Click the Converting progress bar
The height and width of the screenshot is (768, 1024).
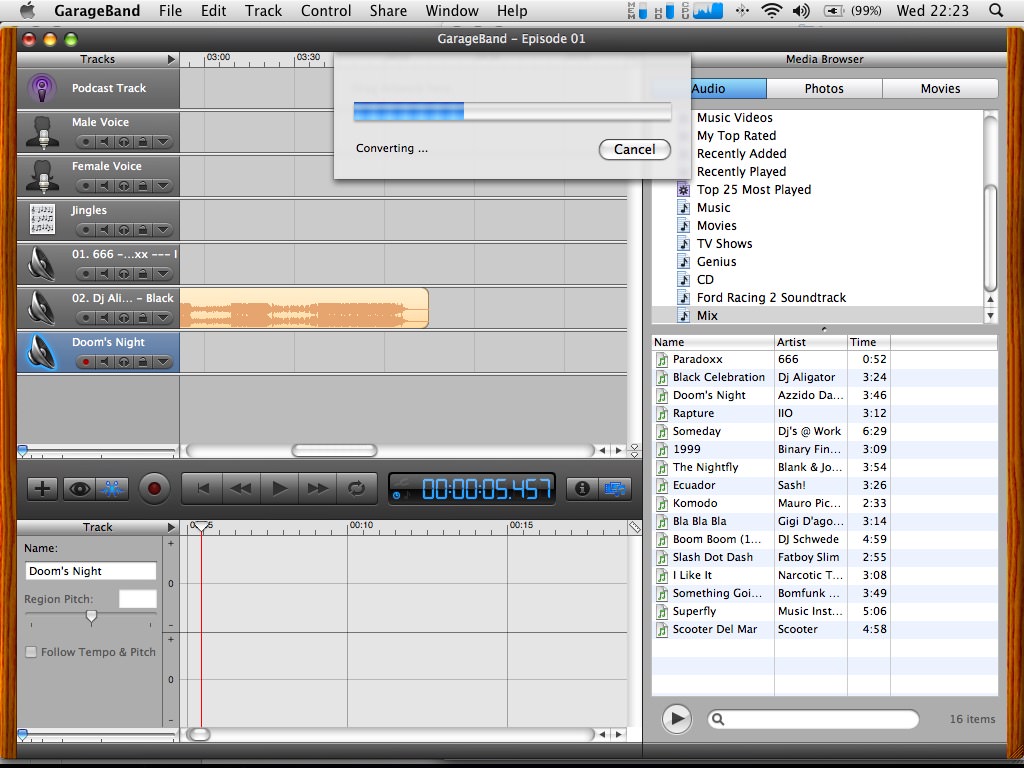(x=512, y=112)
